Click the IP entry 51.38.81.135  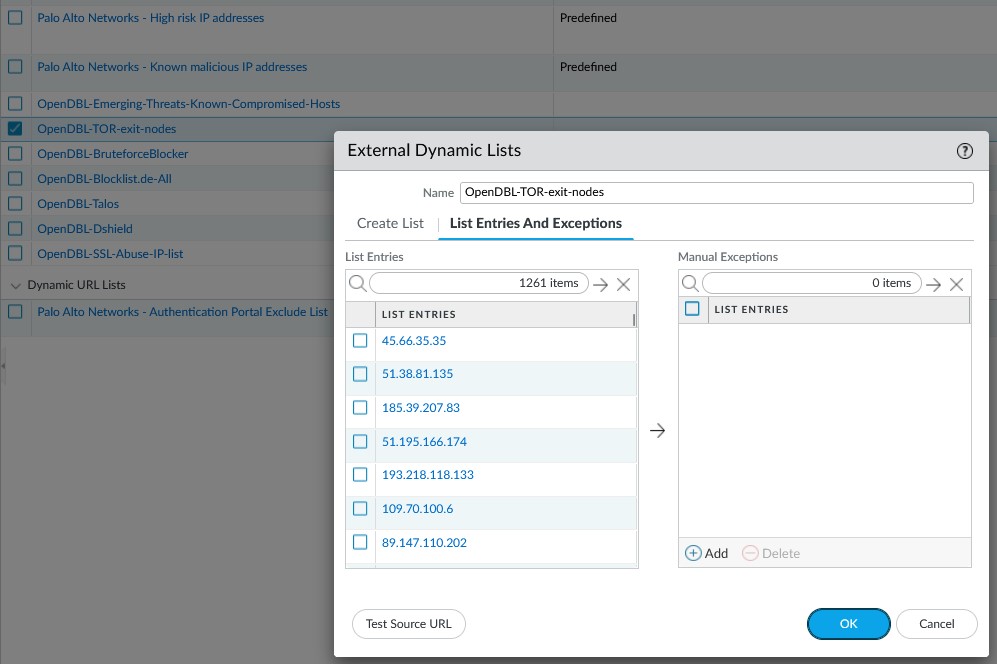[x=418, y=374]
